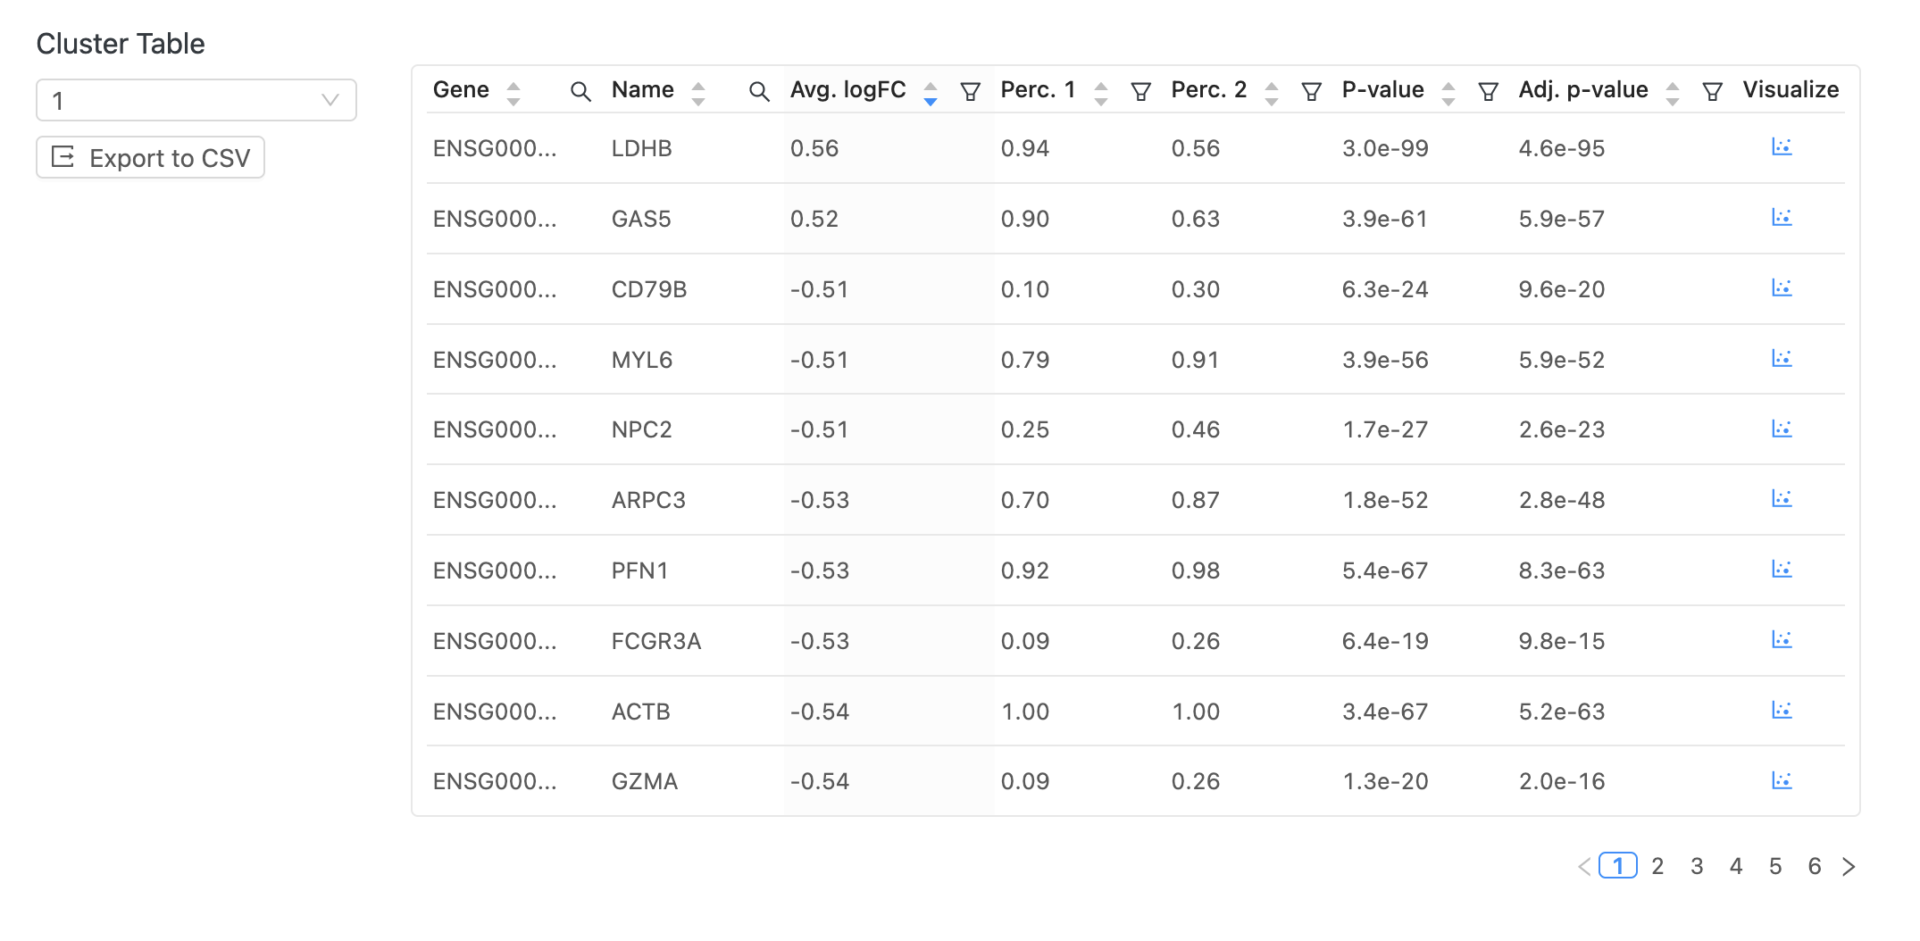
Task: Sort table by the Perc. 2 column
Action: [1271, 93]
